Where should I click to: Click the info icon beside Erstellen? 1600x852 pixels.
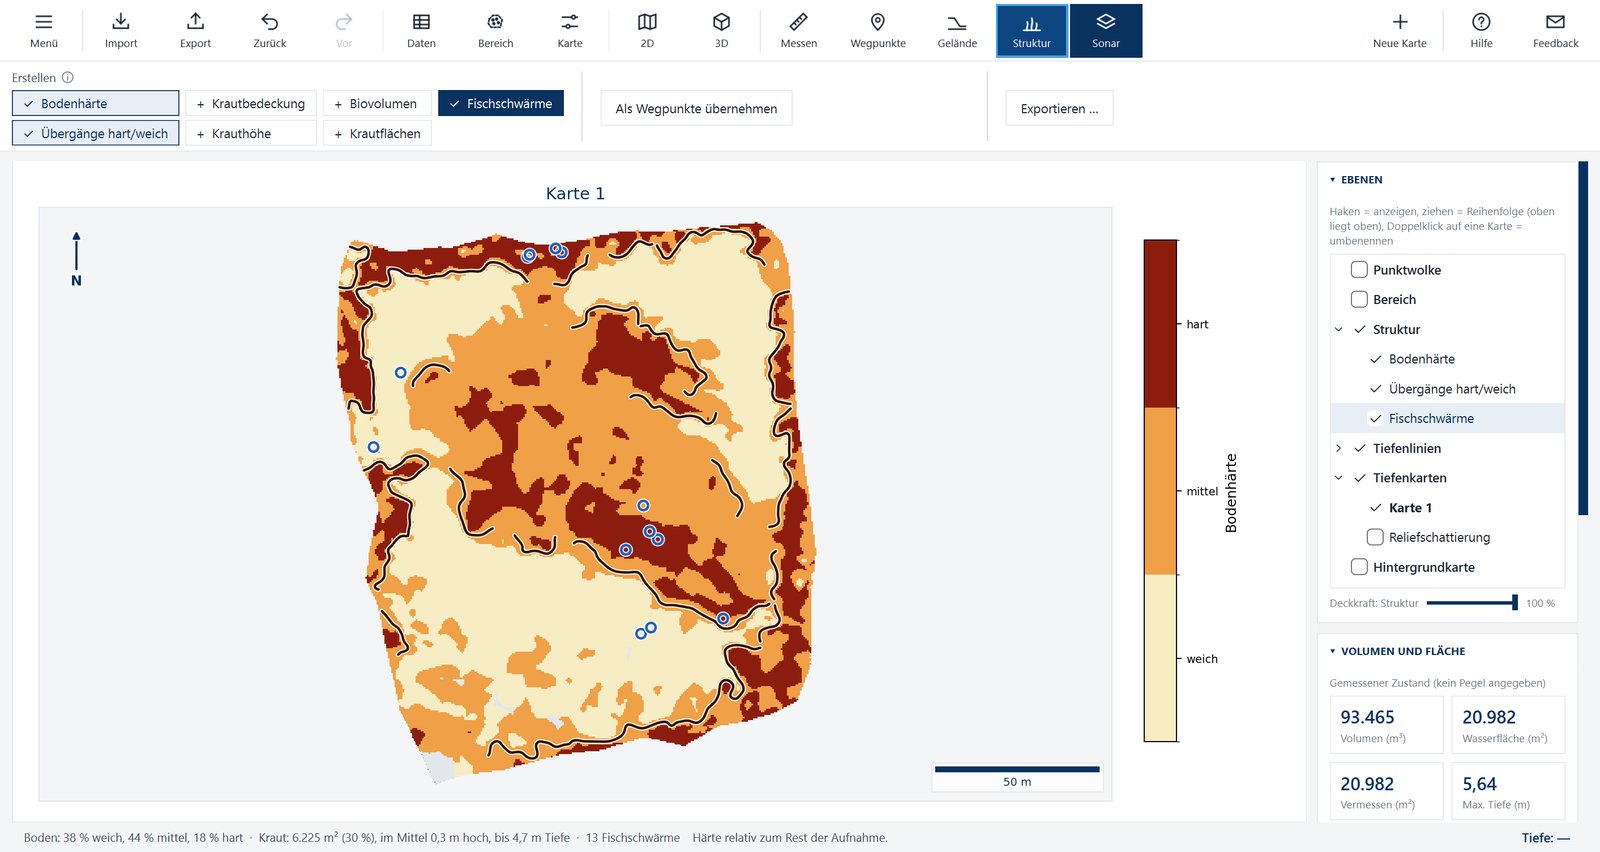[x=68, y=77]
